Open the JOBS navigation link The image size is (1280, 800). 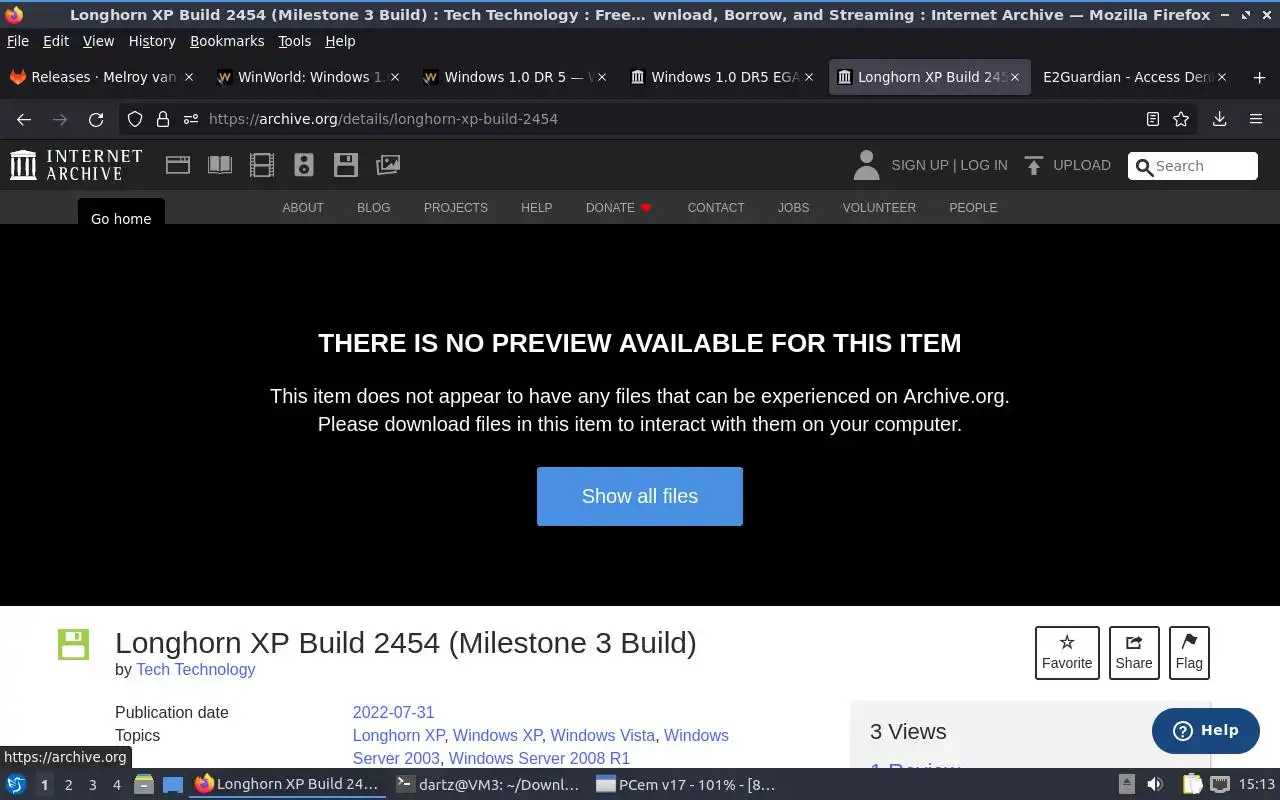pyautogui.click(x=793, y=208)
